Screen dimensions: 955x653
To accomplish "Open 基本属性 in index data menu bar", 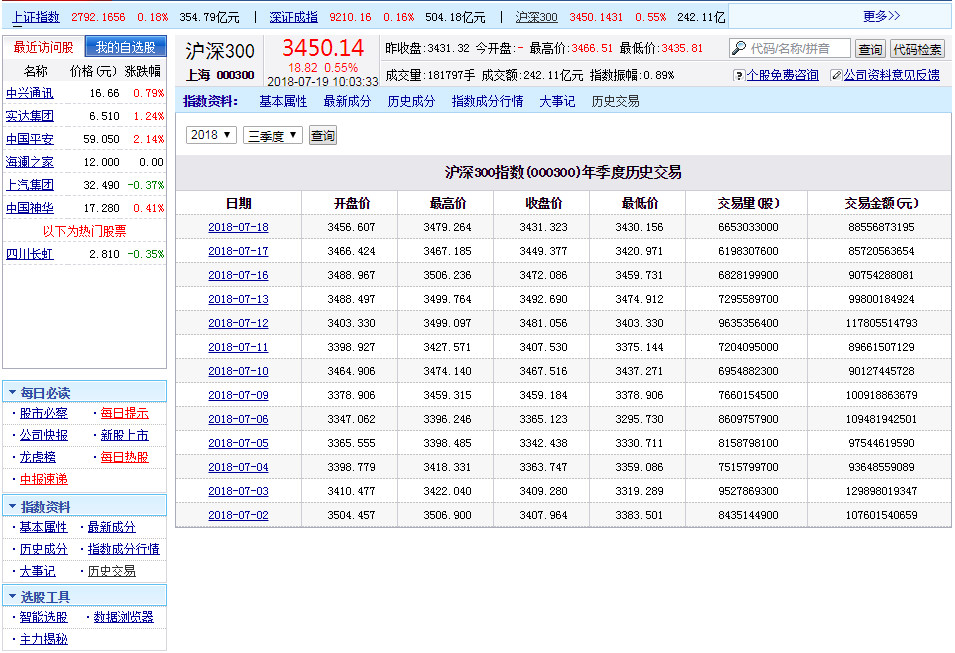I will coord(283,101).
